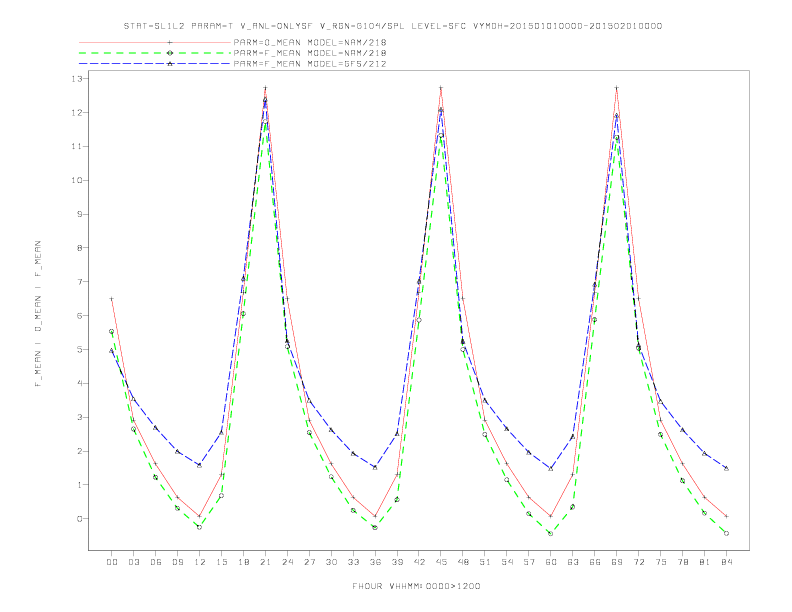
Task: Click the red solid legend line sample
Action: 155,42
